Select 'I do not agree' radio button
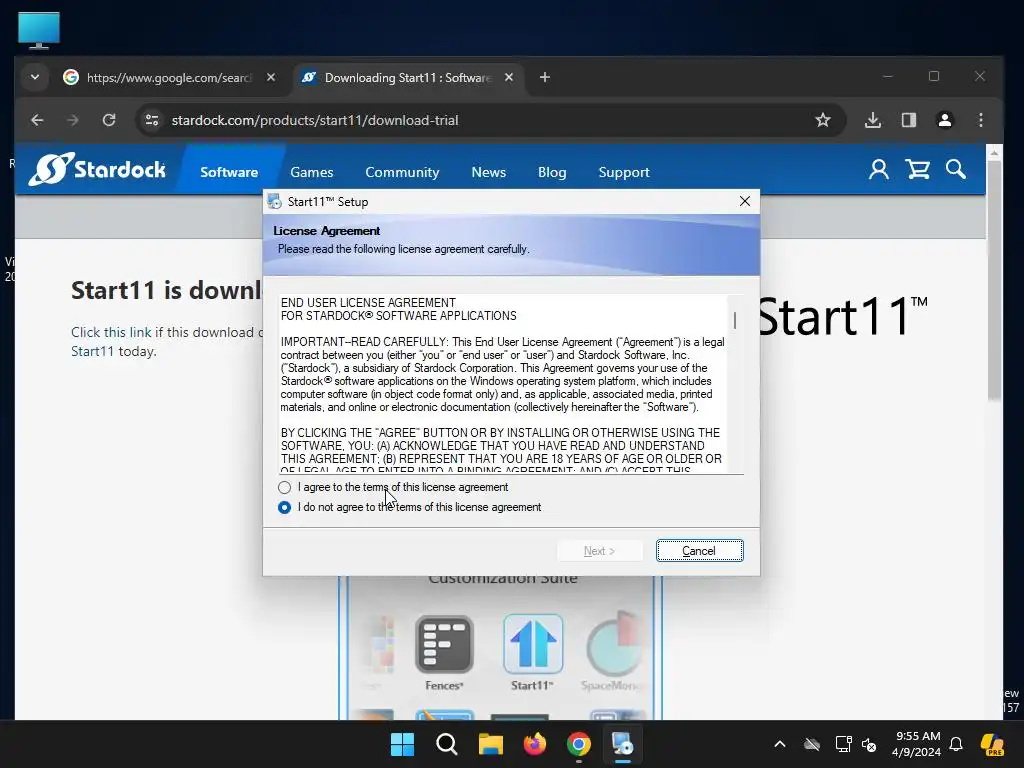This screenshot has width=1024, height=768. coord(284,507)
